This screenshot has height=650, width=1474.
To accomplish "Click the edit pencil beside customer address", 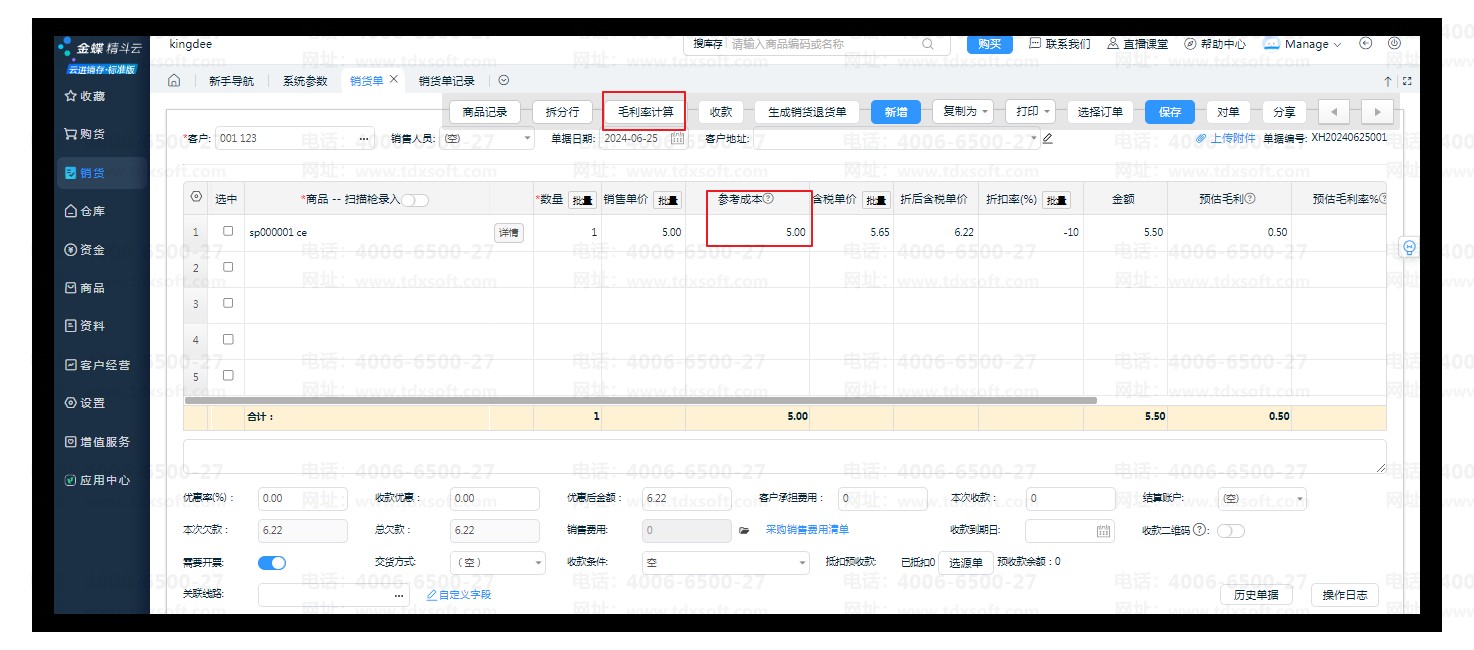I will tap(1048, 138).
